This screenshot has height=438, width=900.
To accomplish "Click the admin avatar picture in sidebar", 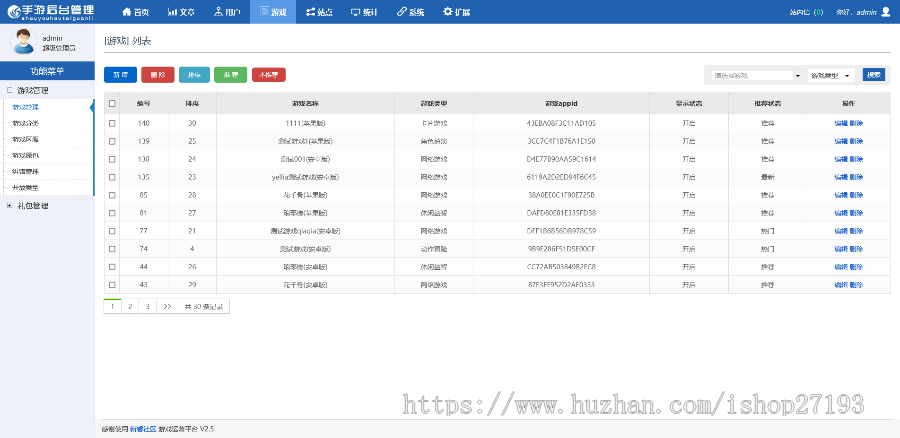I will (24, 41).
